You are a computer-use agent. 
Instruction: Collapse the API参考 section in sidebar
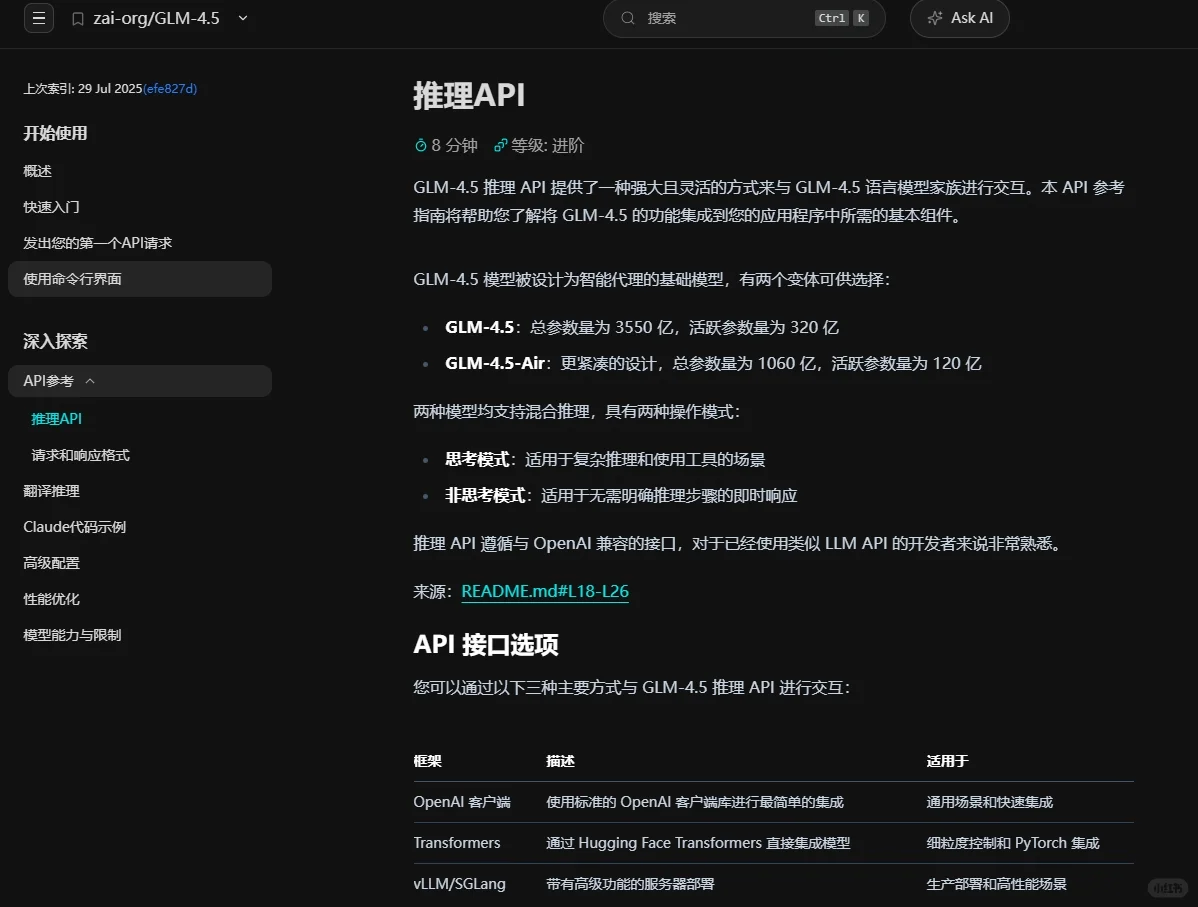89,381
